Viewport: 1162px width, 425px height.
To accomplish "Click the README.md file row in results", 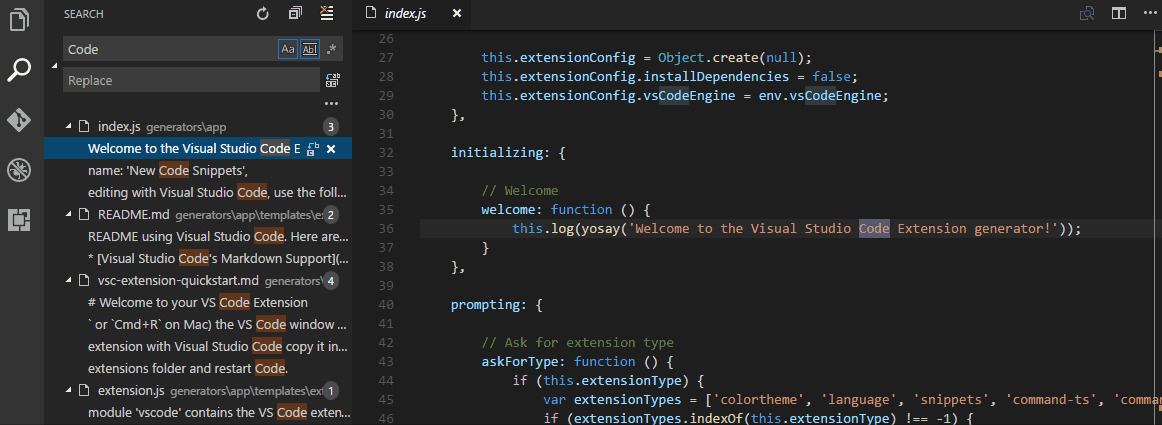I will 198,214.
